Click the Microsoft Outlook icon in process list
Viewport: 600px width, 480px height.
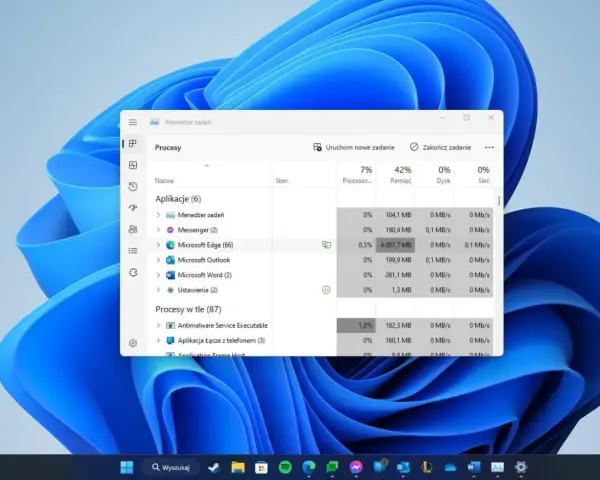[170, 260]
